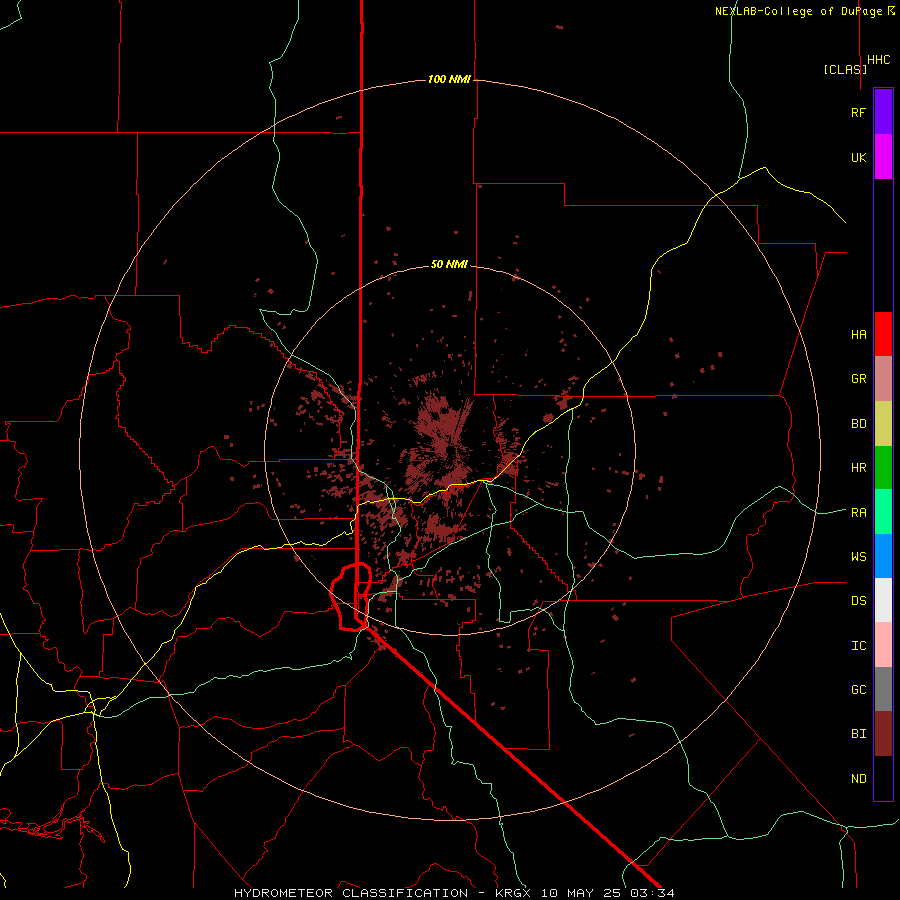The height and width of the screenshot is (900, 900).
Task: Pick the RA light green swatch
Action: (x=883, y=512)
